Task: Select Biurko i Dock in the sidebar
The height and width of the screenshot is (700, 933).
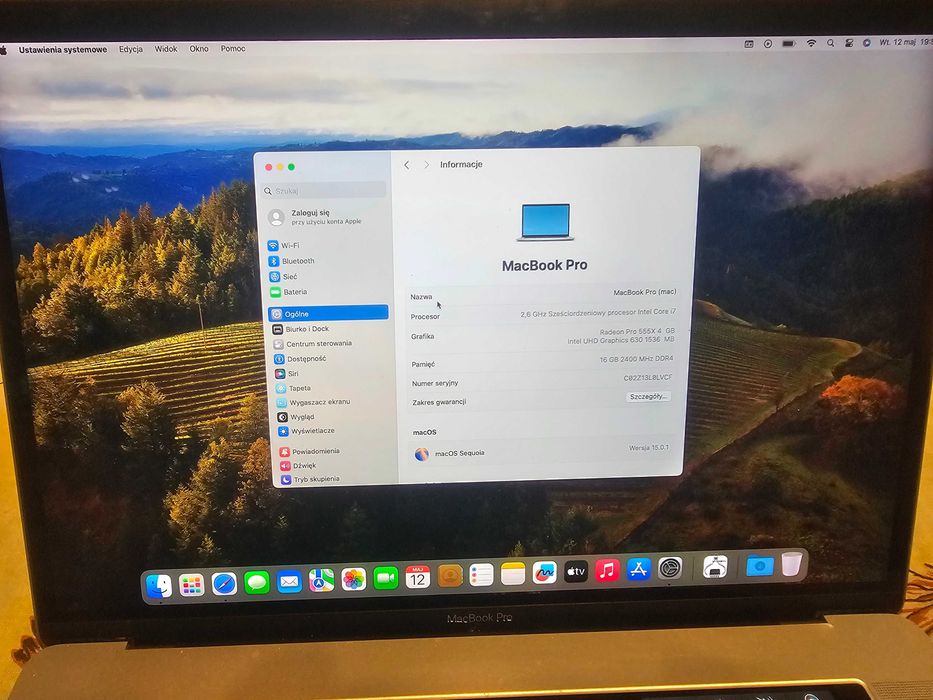Action: [x=300, y=329]
